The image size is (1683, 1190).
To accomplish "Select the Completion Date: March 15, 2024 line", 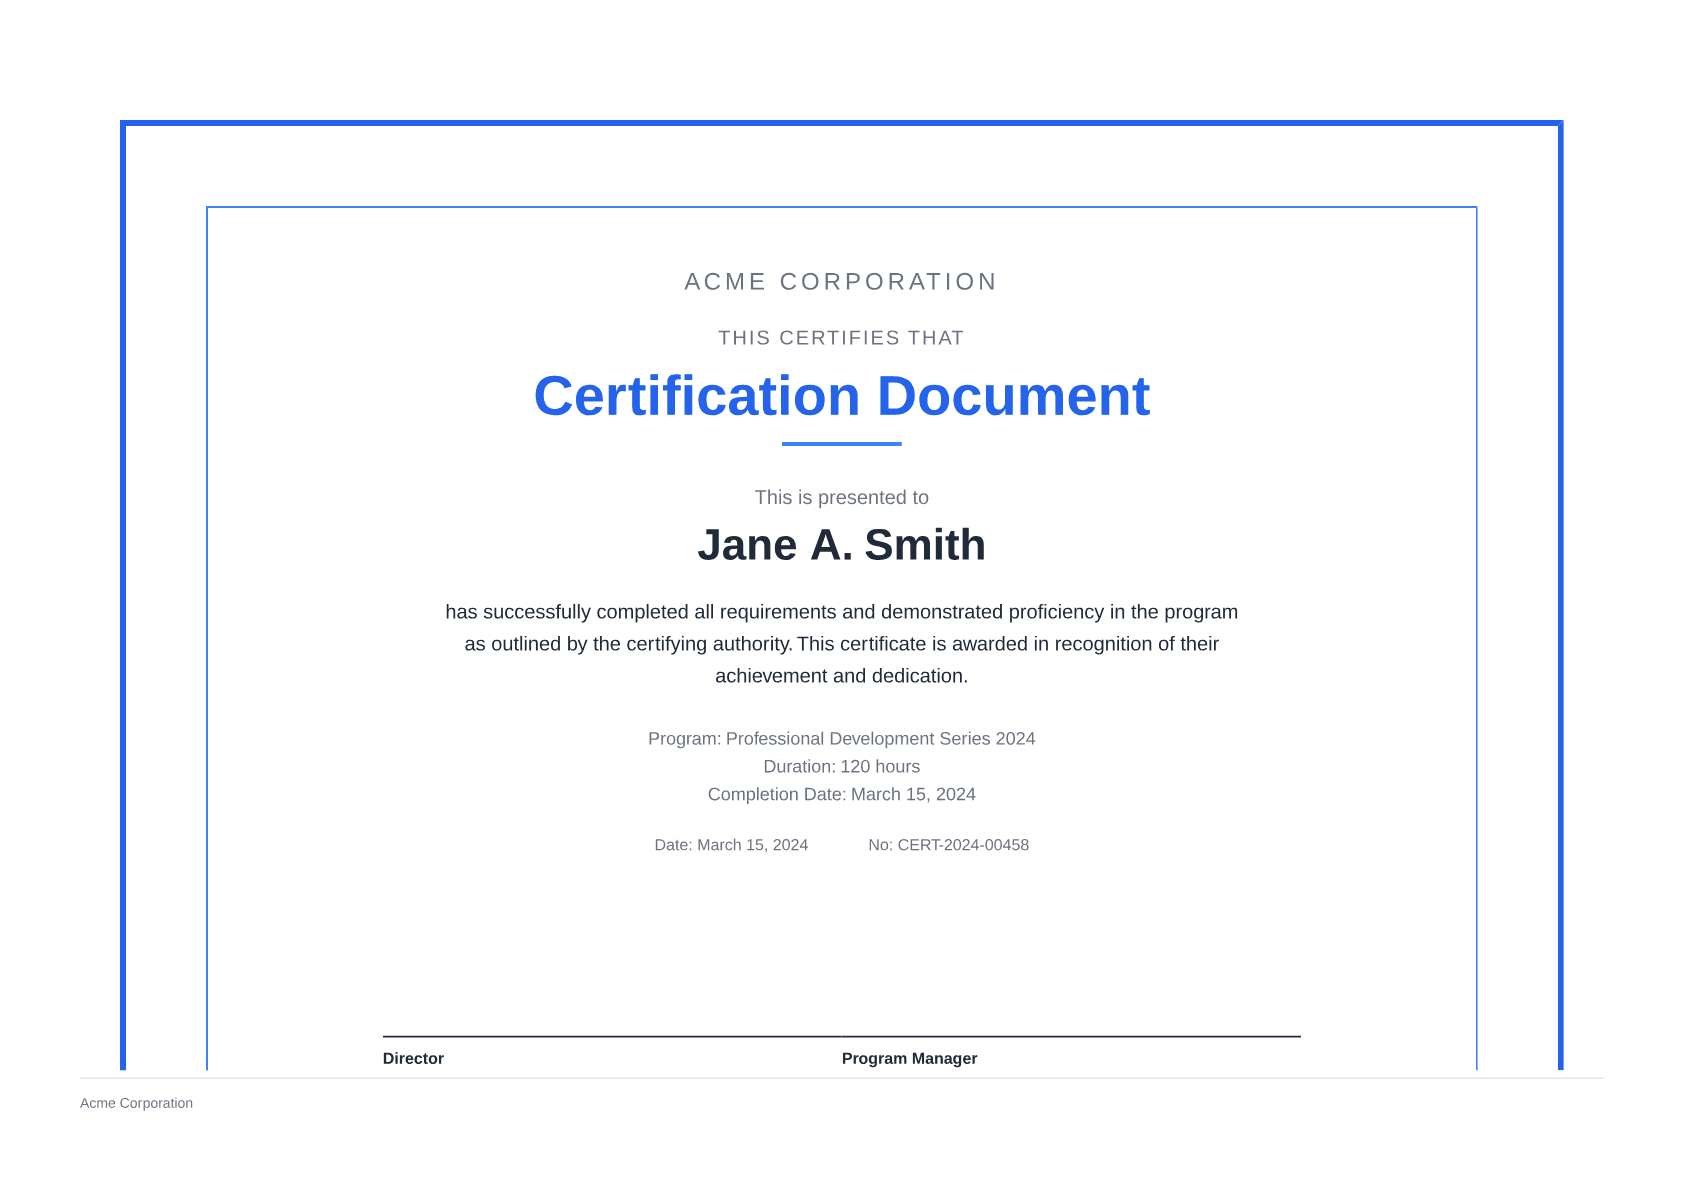I will 841,794.
